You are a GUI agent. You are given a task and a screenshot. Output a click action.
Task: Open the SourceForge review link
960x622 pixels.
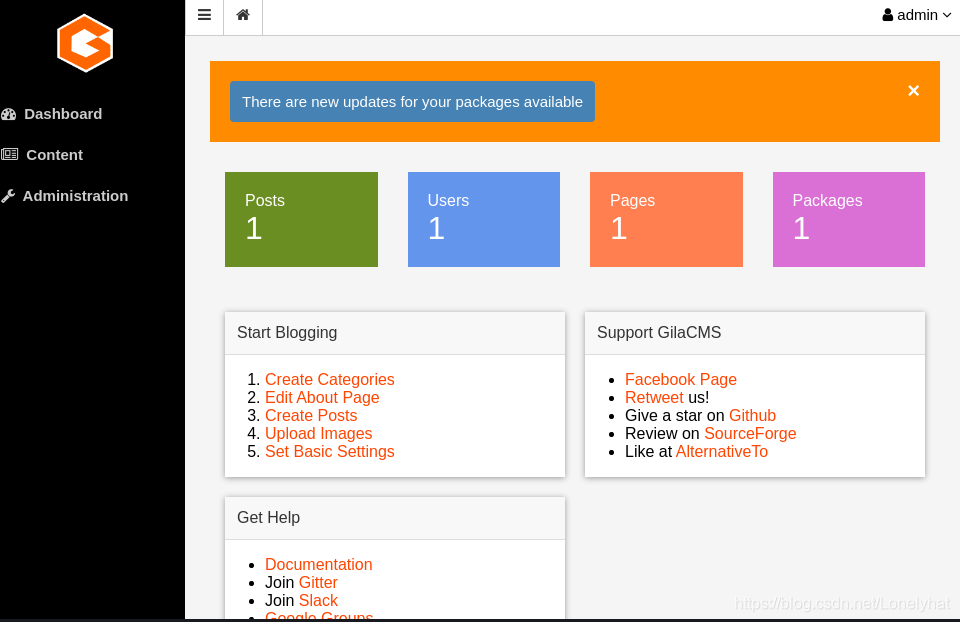point(750,433)
